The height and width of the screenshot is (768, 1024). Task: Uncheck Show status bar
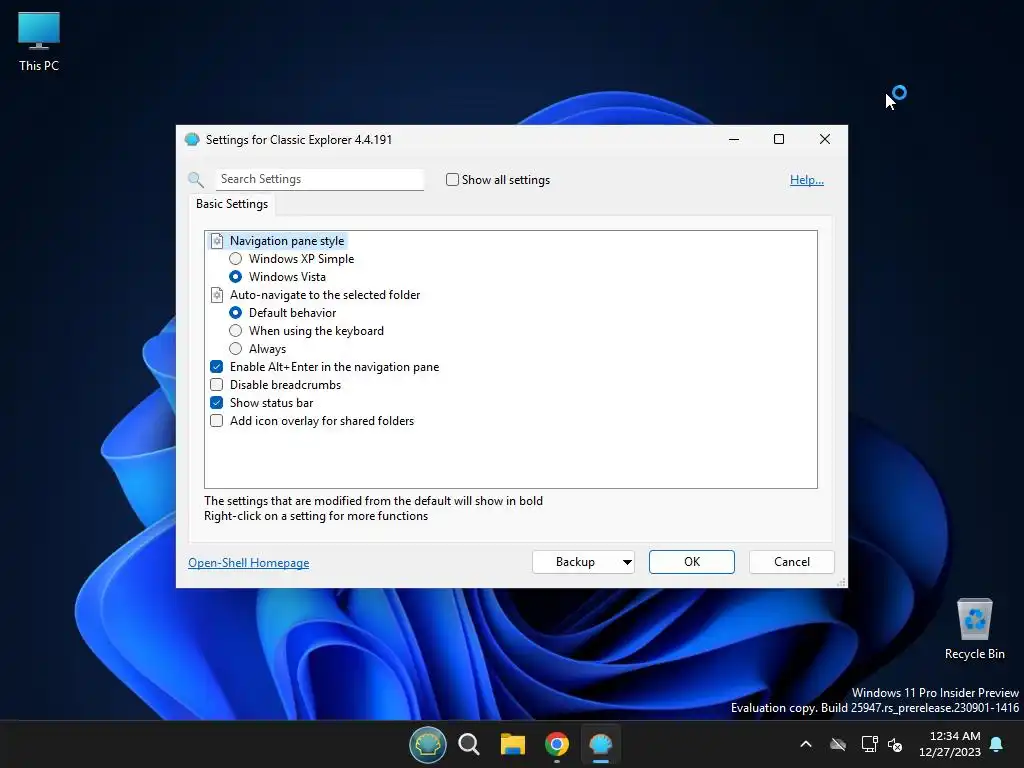click(x=217, y=403)
